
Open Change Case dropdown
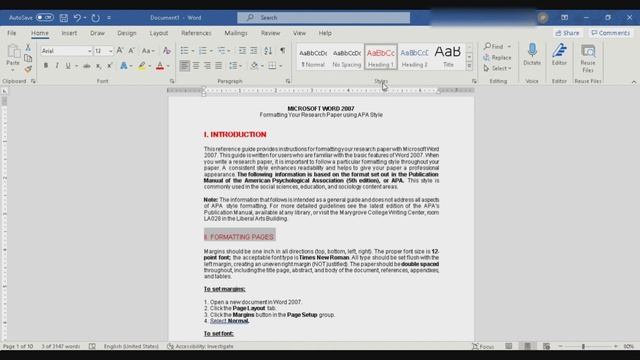tap(148, 51)
